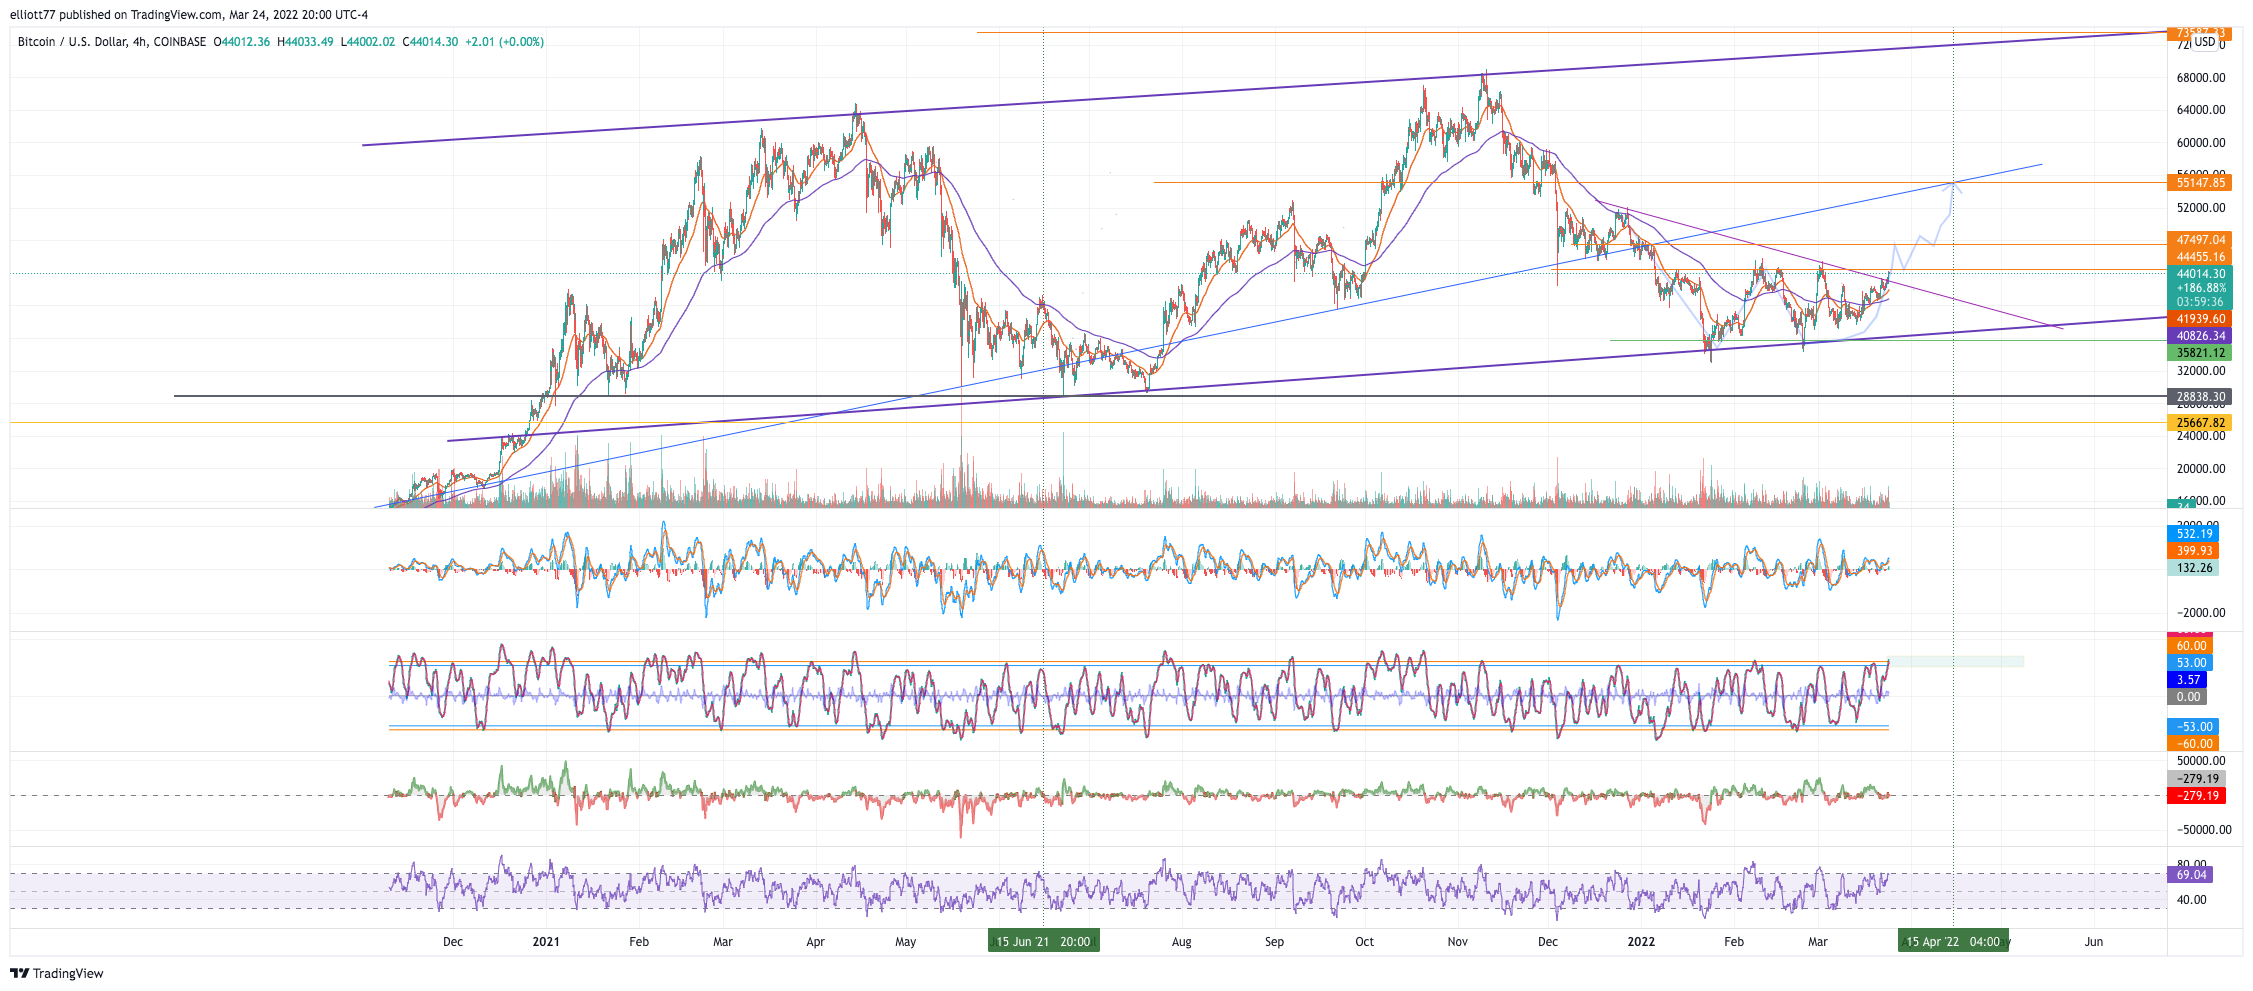2253x991 pixels.
Task: Click the high value H44033.49
Action: 305,42
